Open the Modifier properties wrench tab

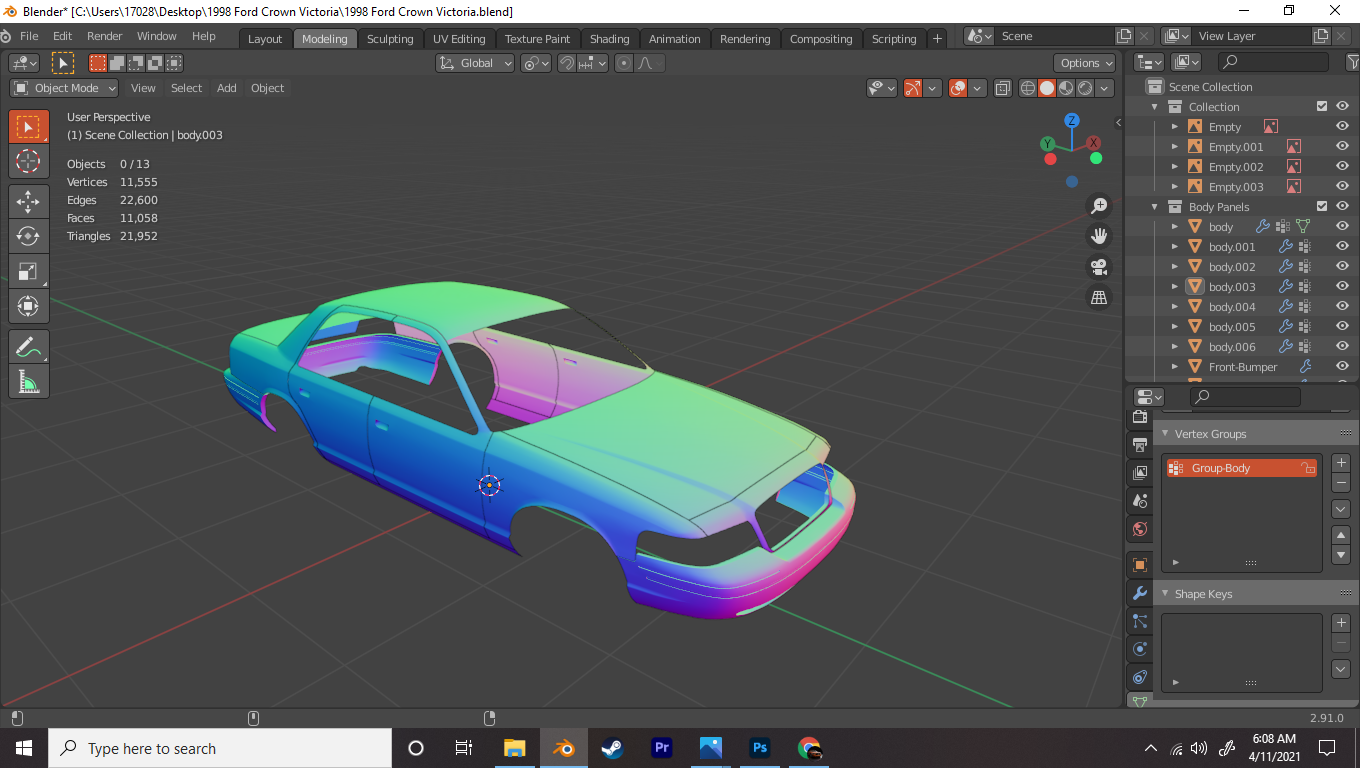1140,593
